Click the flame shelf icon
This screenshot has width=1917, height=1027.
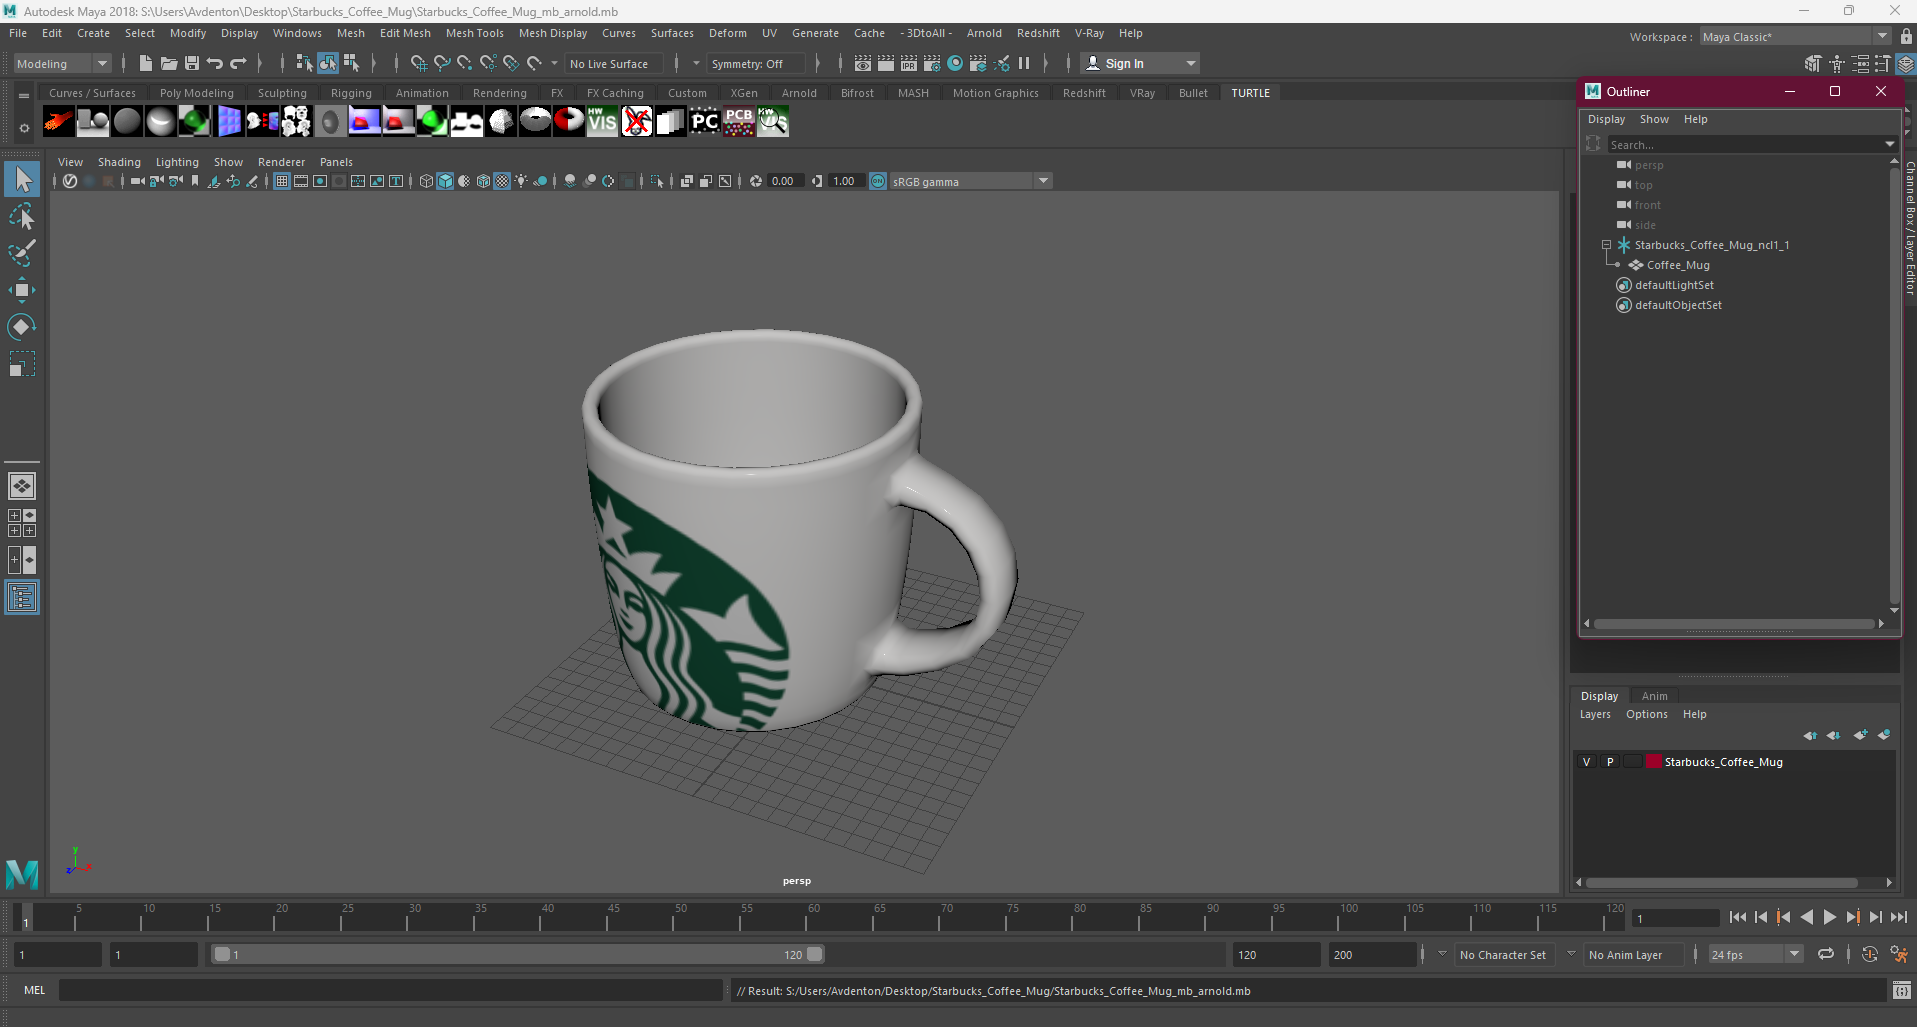[x=59, y=122]
